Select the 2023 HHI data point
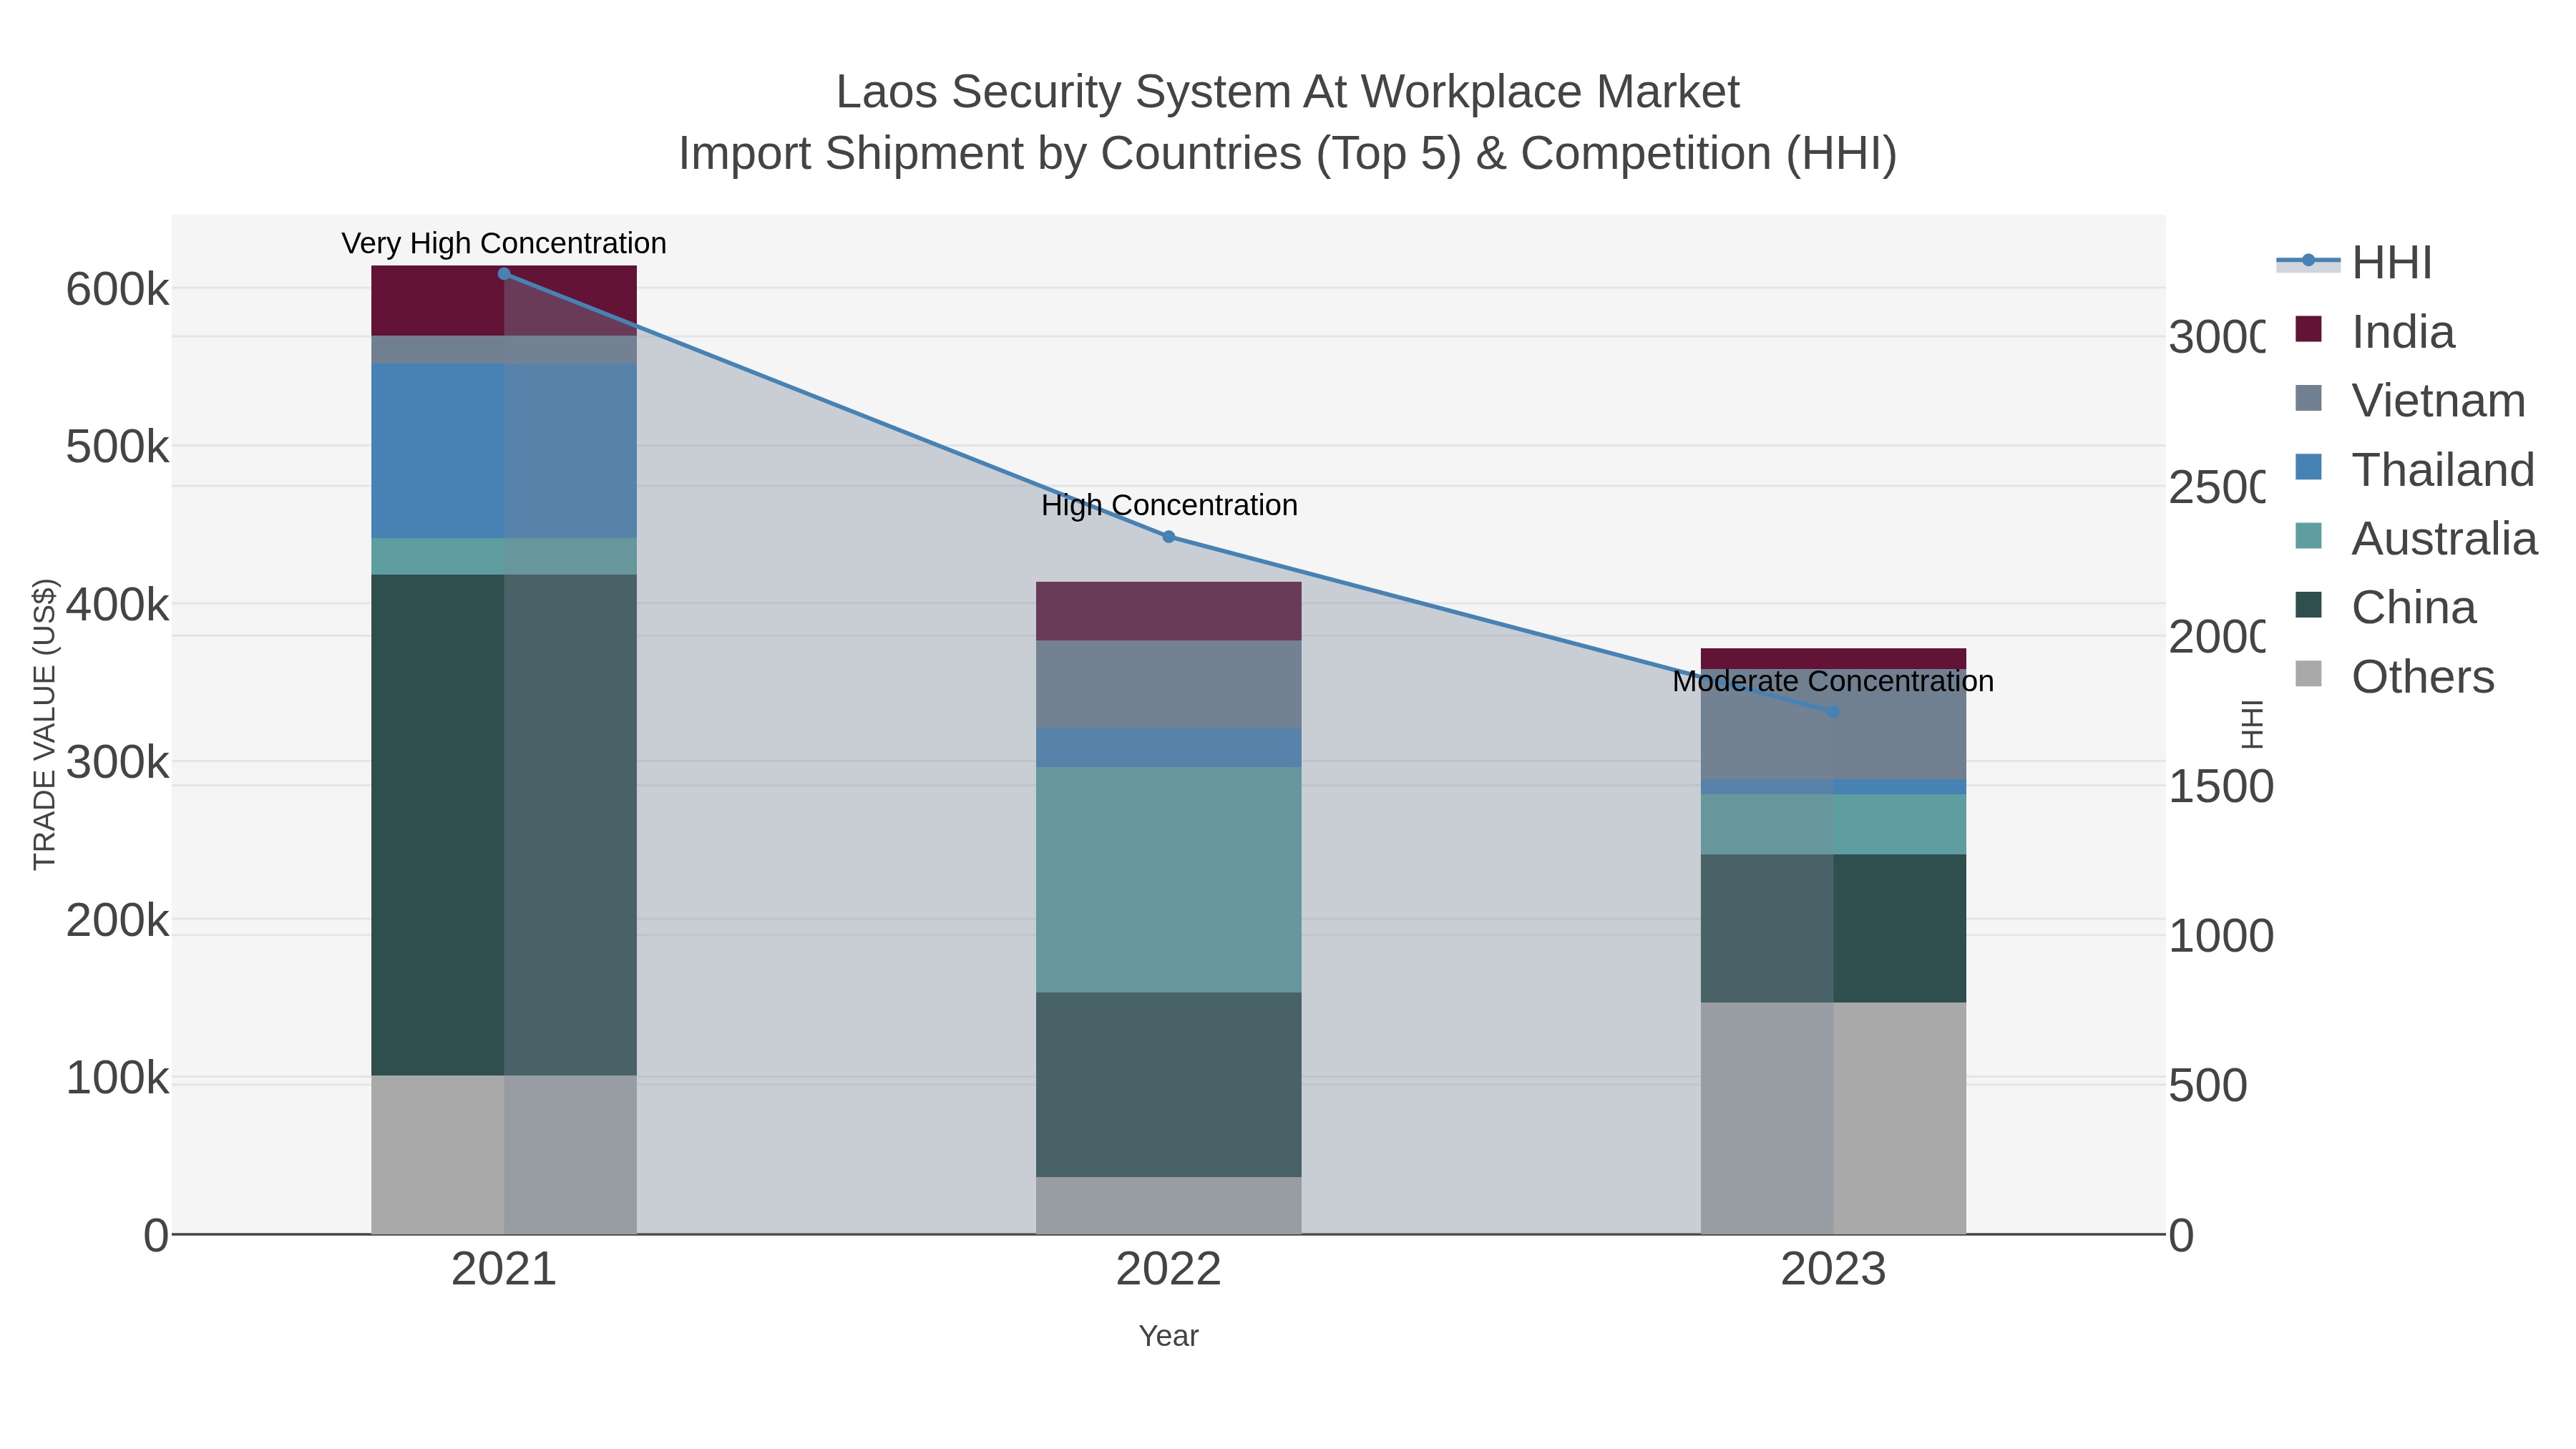2576x1449 pixels. pos(1833,712)
